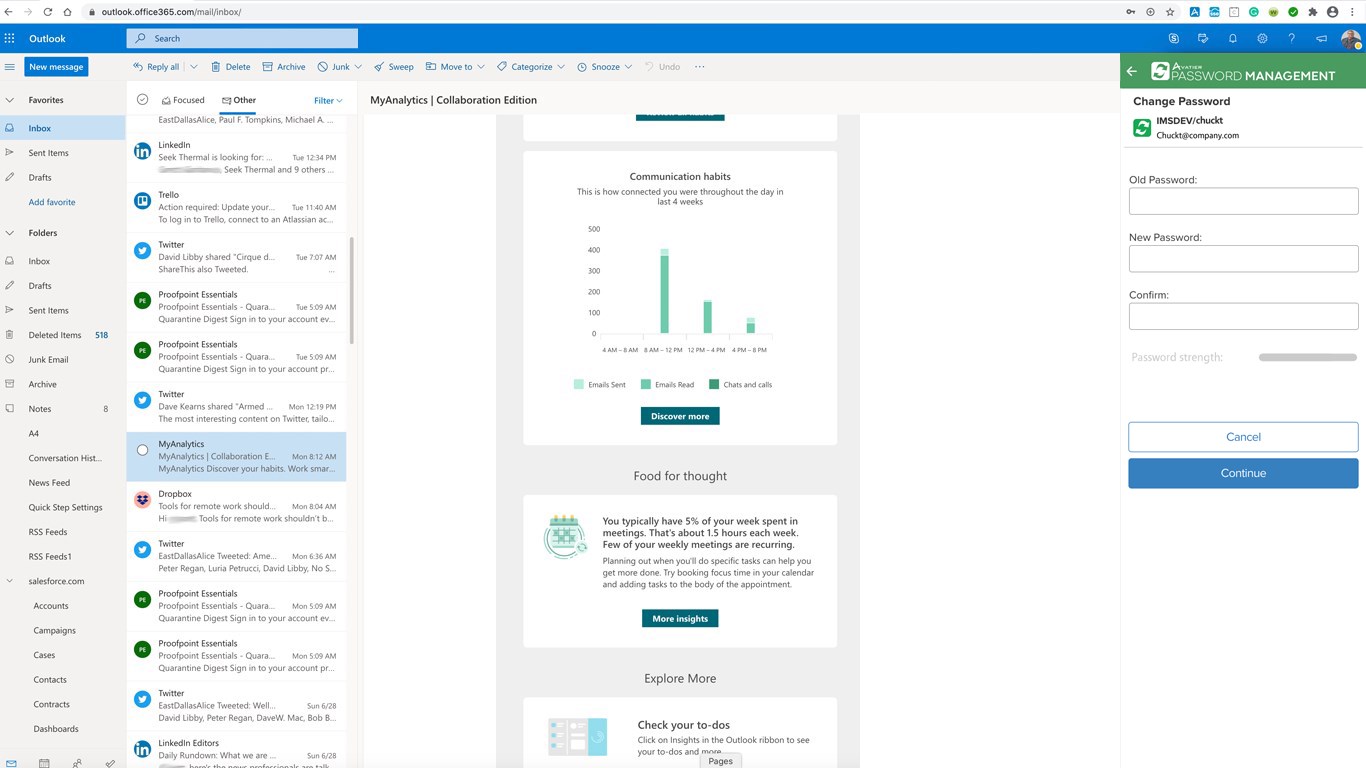Collapse the navigation pane hamburger

(10, 67)
